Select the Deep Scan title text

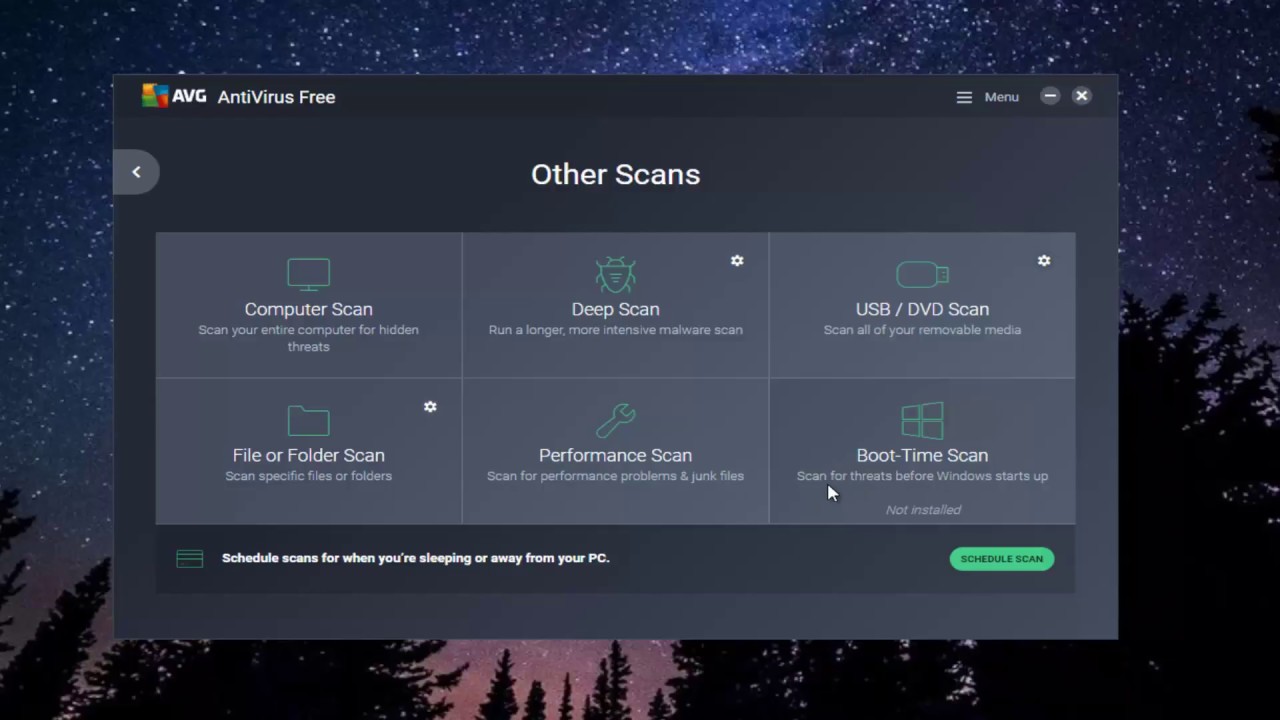point(615,309)
